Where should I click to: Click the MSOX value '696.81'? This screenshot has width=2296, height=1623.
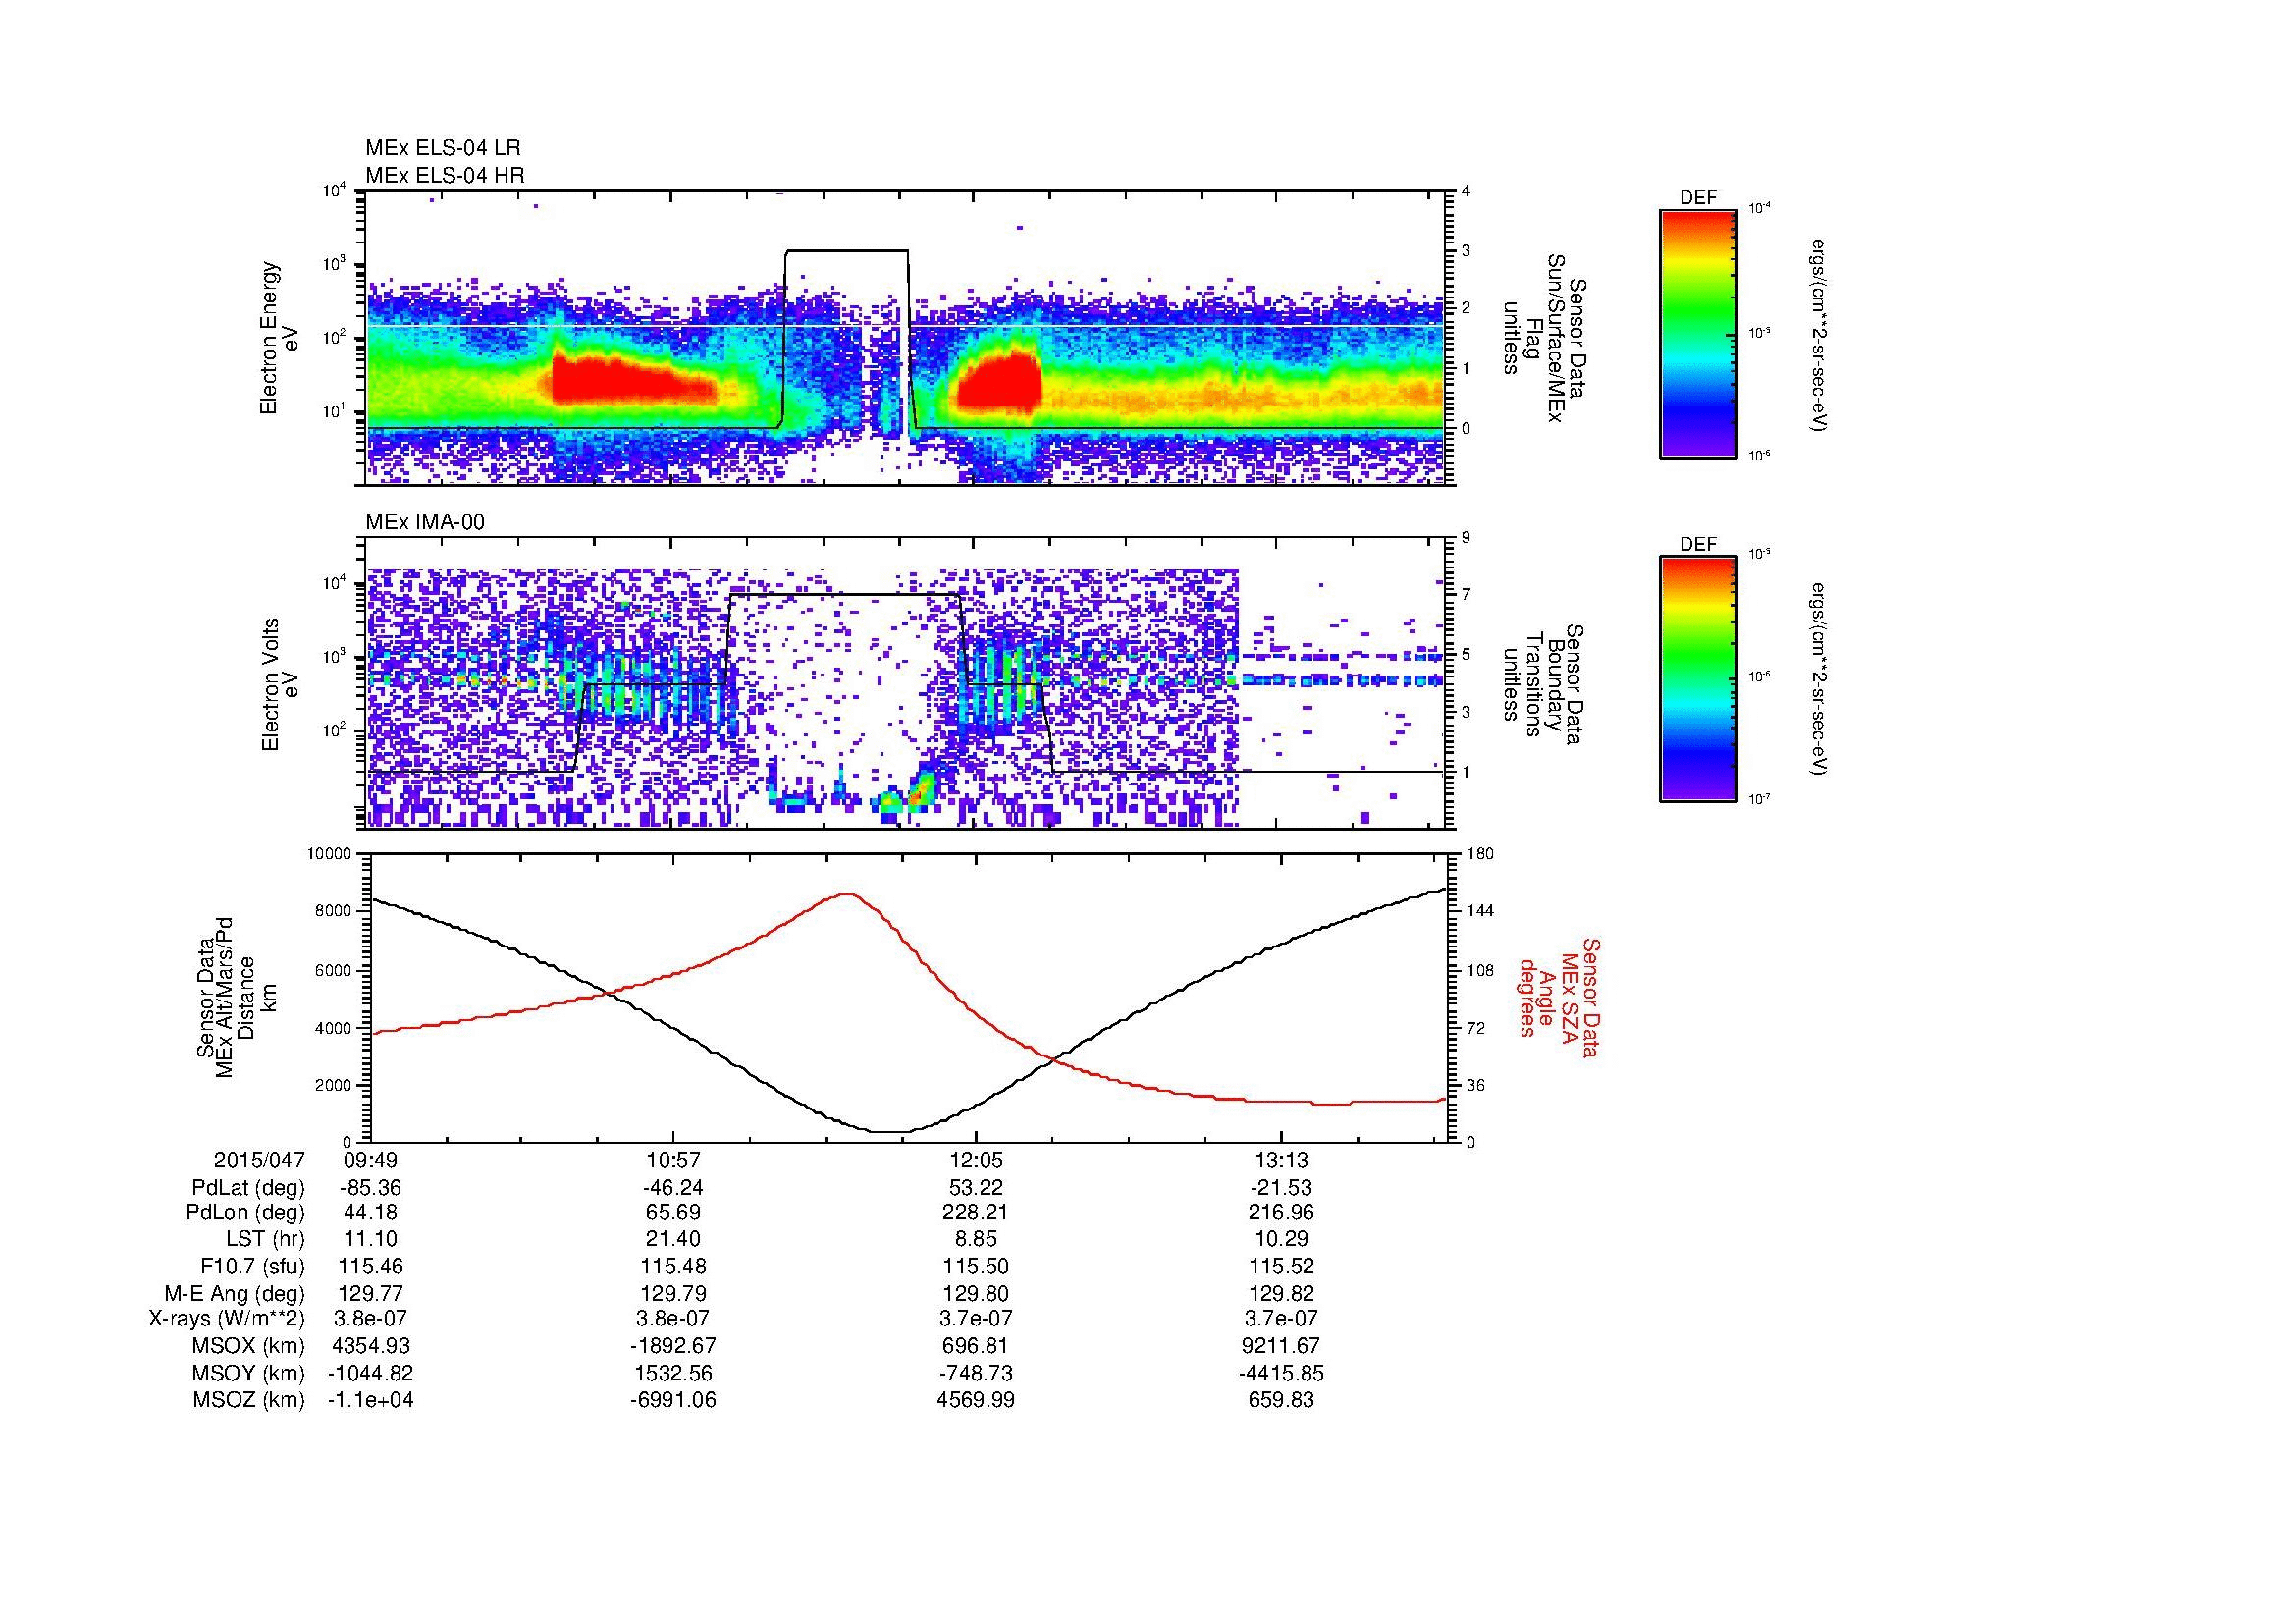(976, 1346)
